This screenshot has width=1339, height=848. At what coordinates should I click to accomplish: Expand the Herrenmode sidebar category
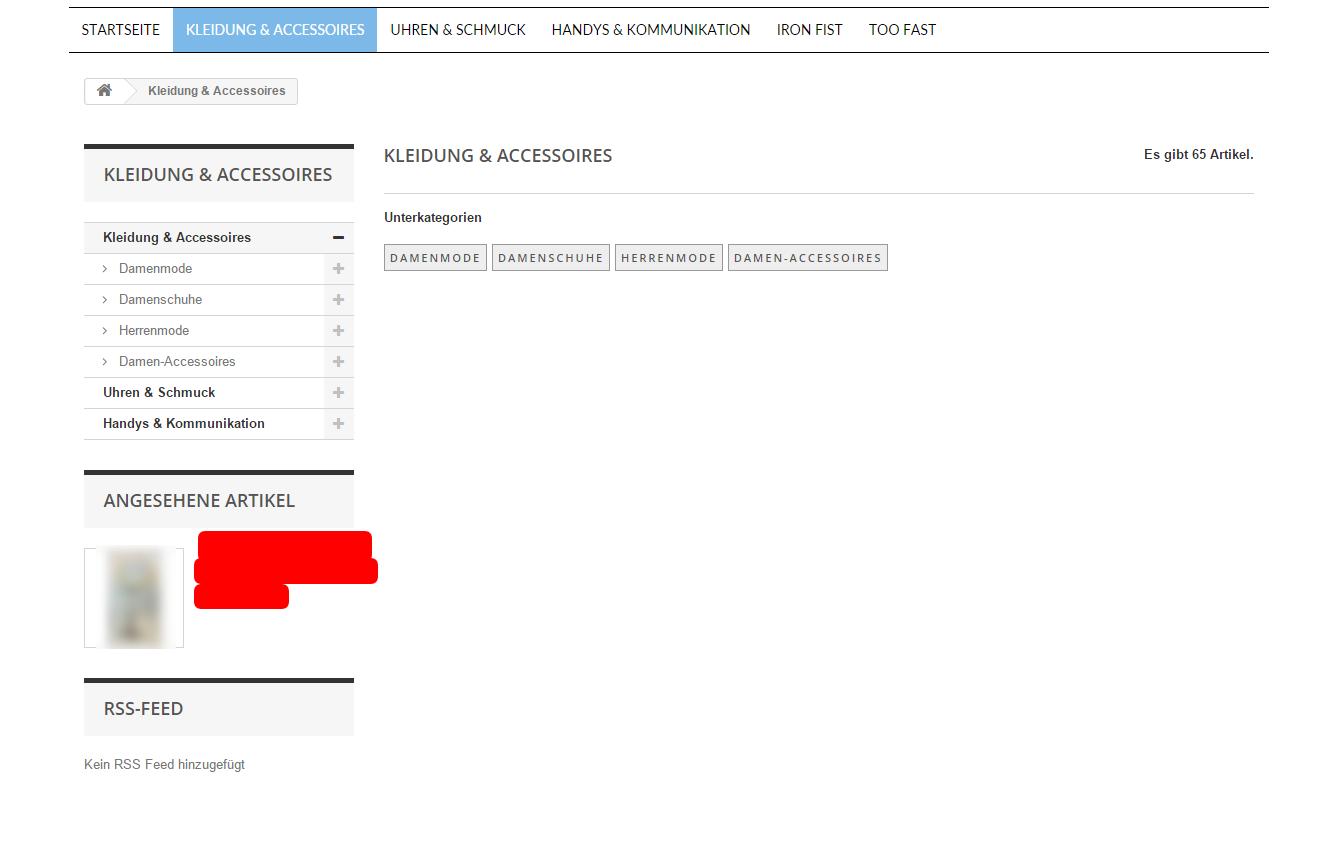pos(338,331)
